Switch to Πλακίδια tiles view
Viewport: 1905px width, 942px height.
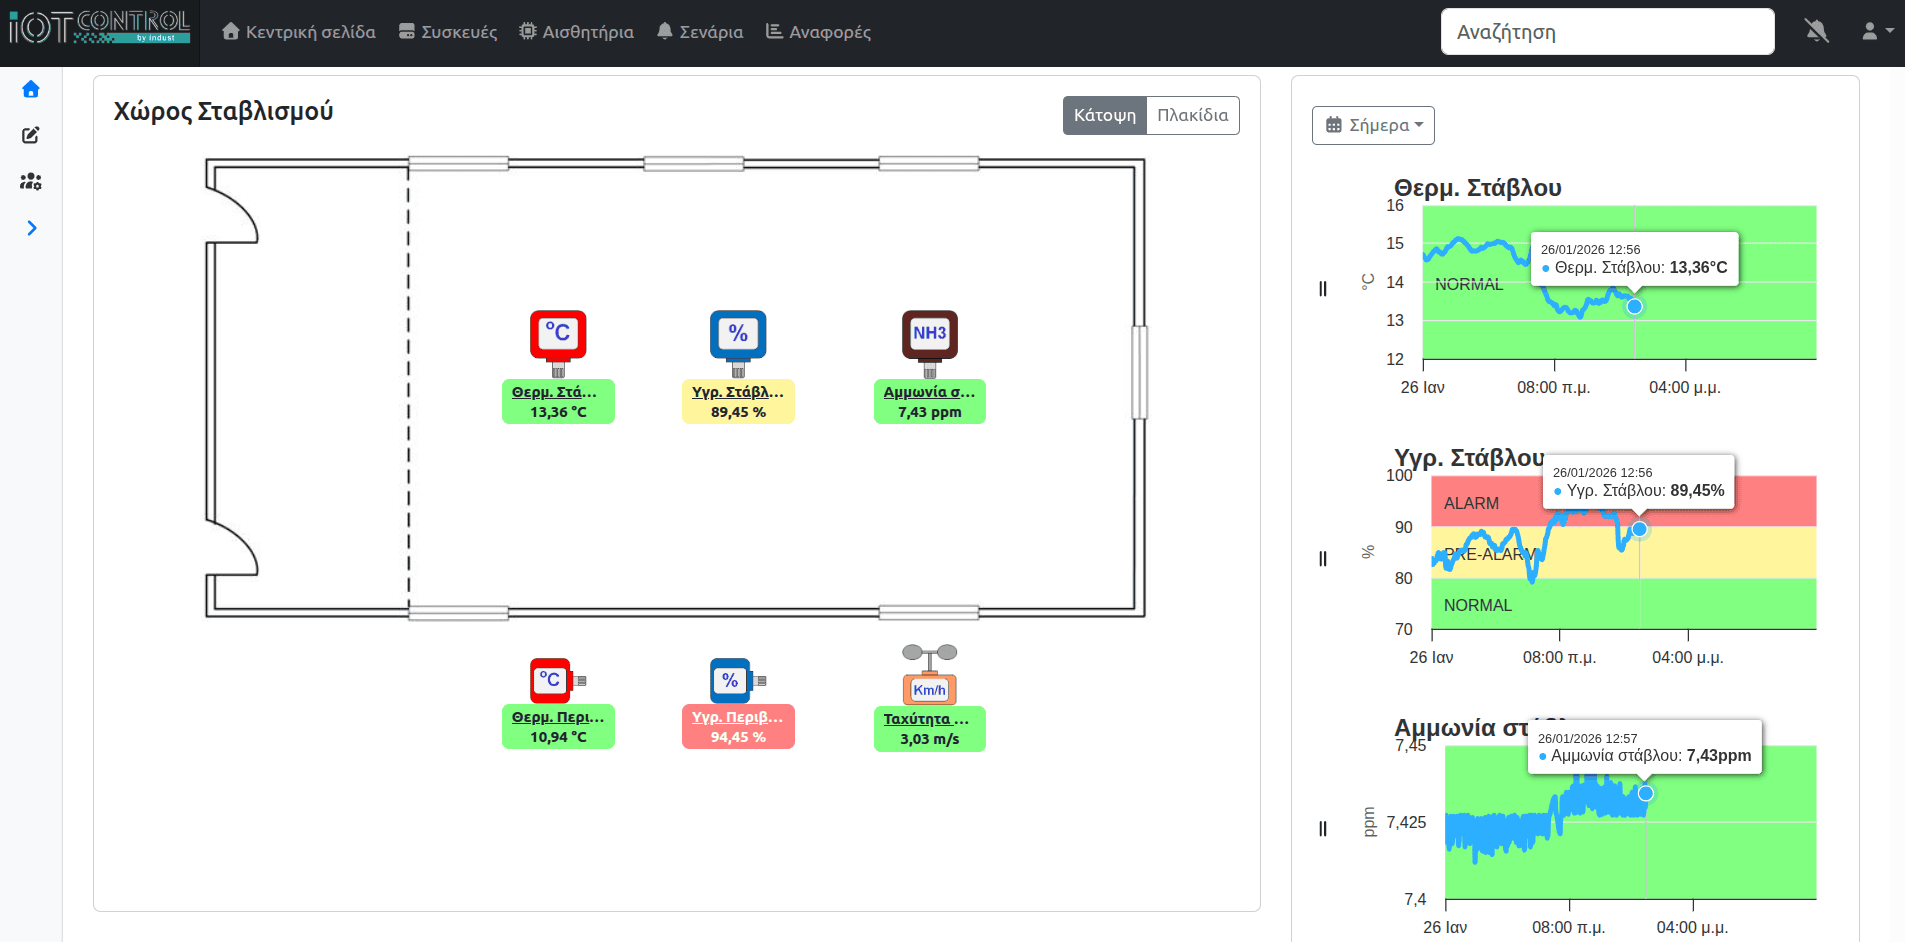click(x=1192, y=115)
